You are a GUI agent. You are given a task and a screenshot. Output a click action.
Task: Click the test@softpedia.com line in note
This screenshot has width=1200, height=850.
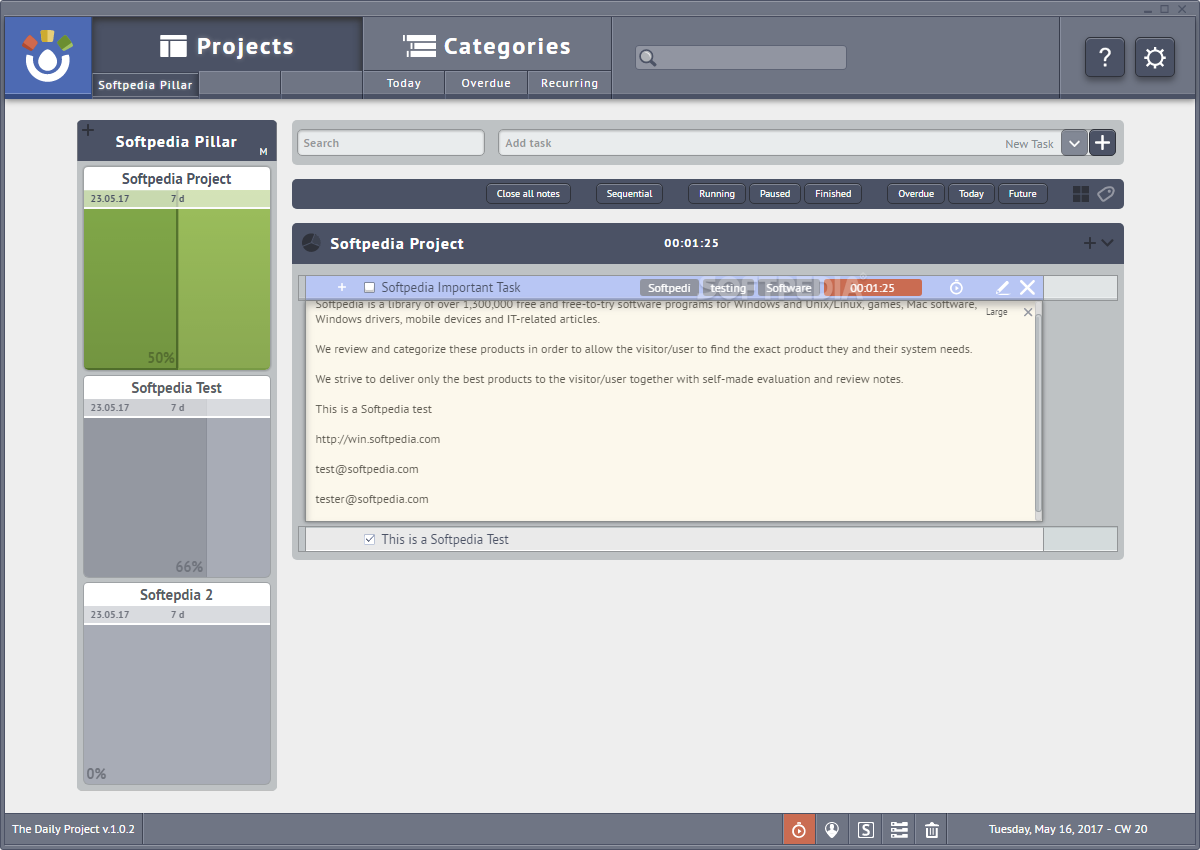tap(367, 469)
